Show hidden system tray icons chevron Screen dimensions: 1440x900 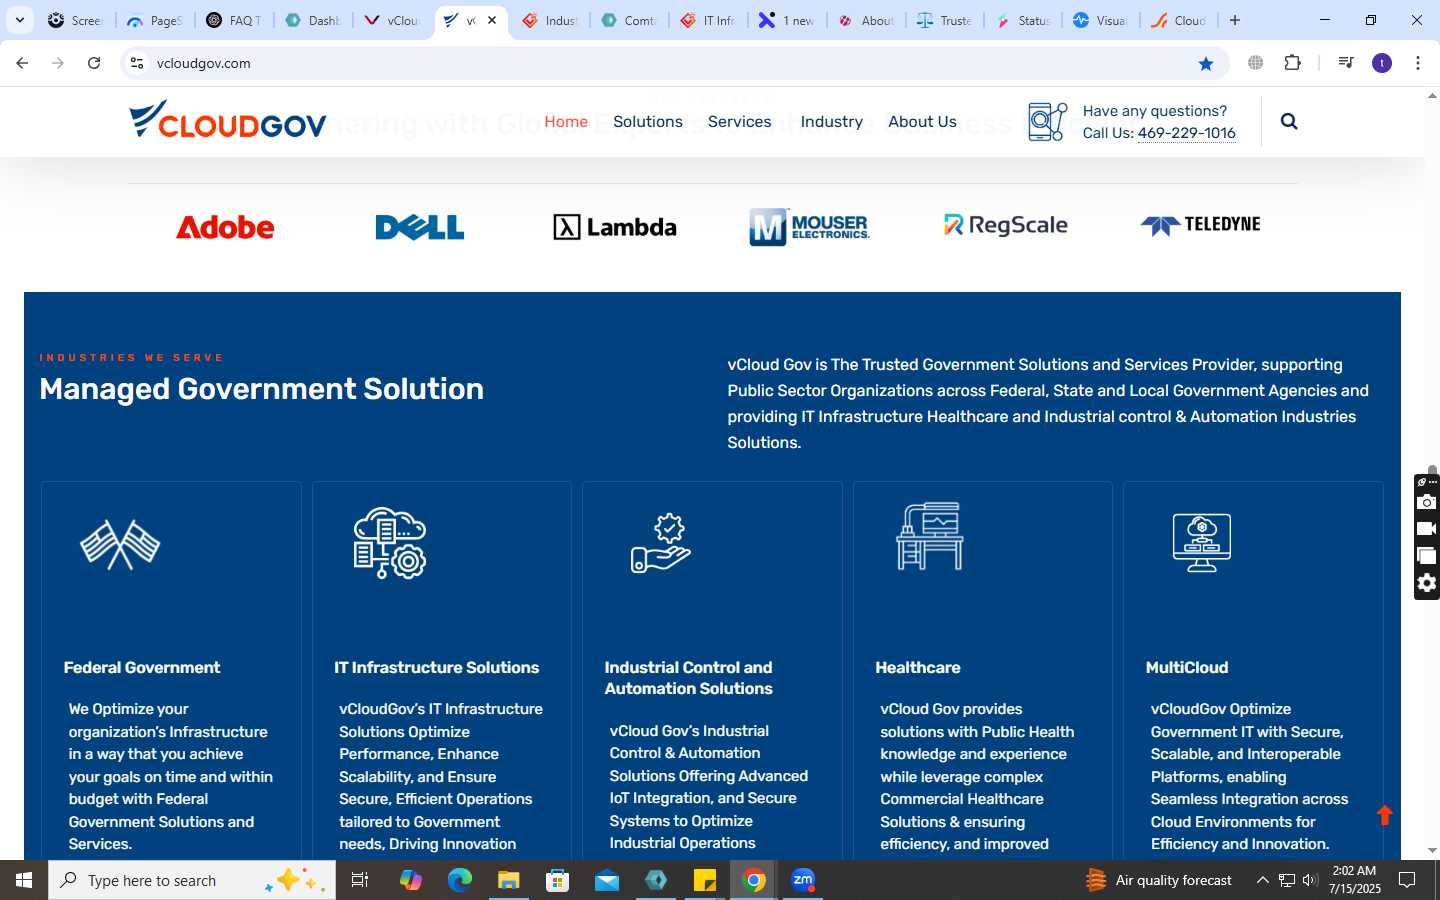click(1262, 880)
